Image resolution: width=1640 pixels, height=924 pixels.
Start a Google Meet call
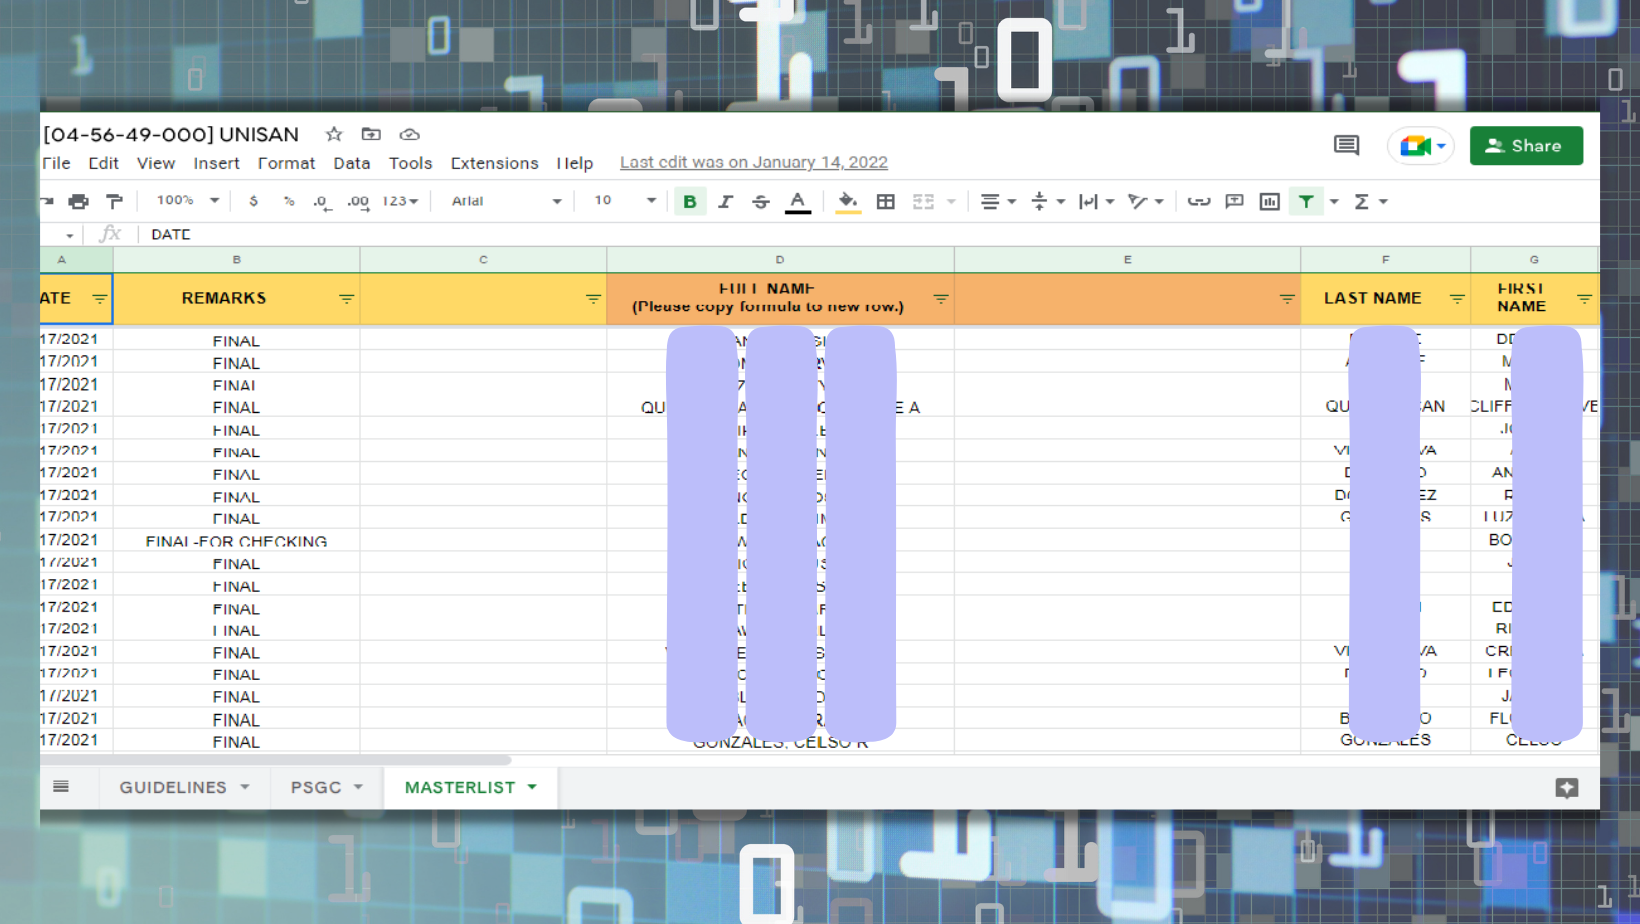pos(1420,146)
